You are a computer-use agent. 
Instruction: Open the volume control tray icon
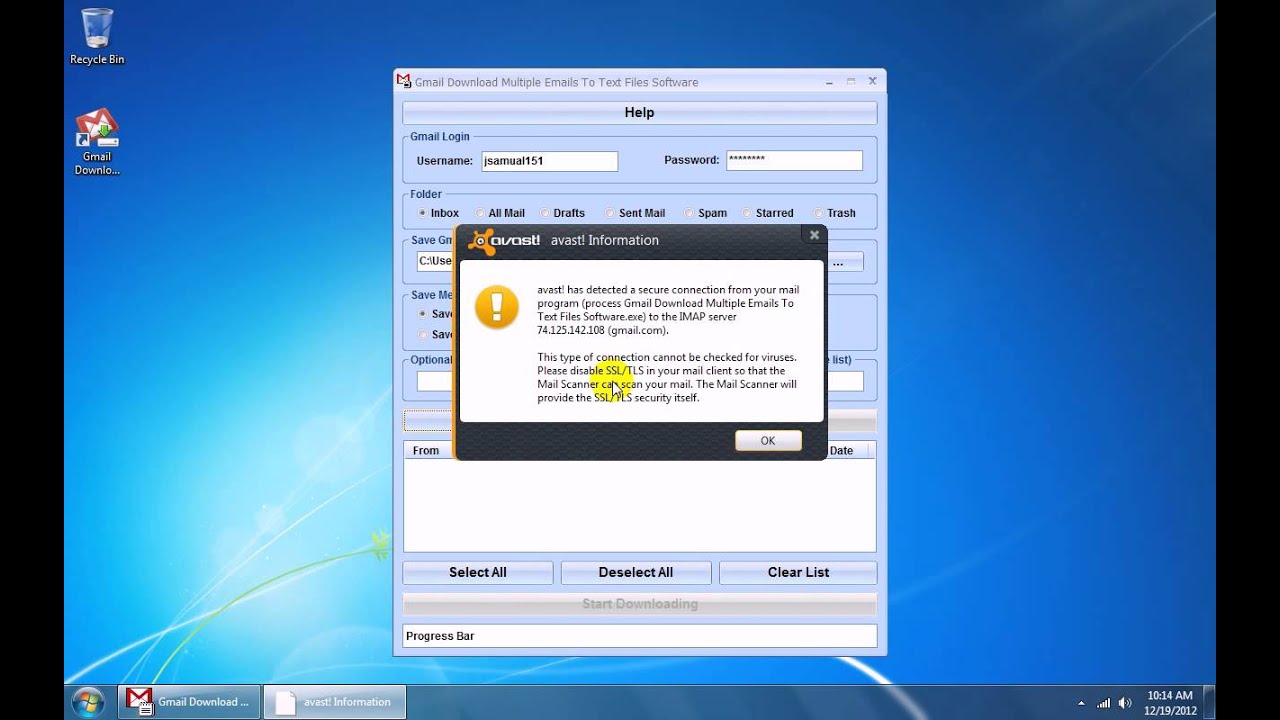point(1125,703)
